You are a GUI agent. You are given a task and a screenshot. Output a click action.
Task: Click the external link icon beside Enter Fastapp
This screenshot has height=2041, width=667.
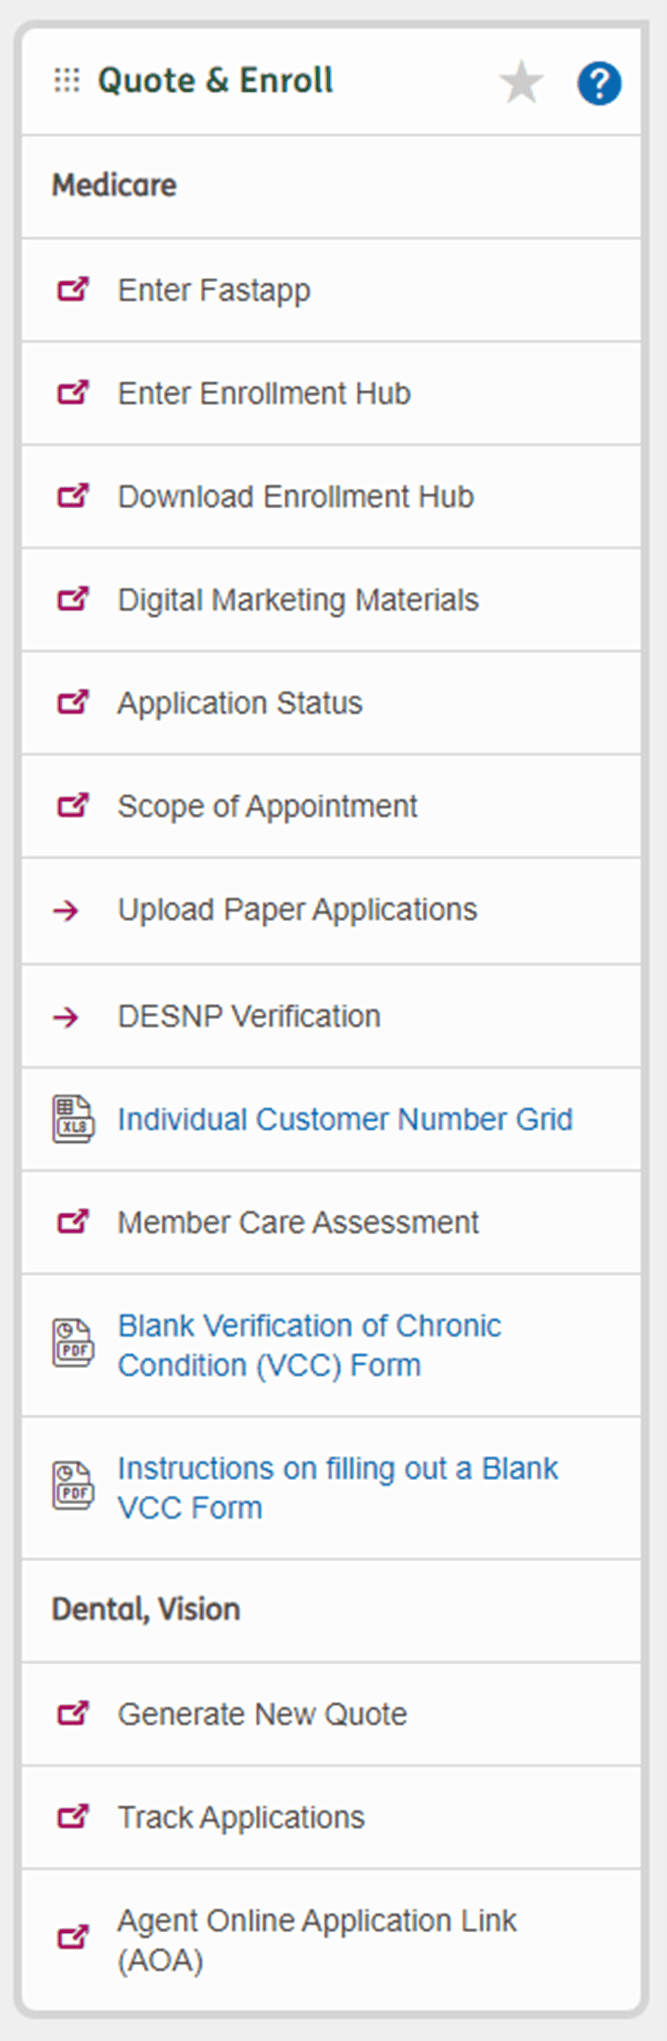click(71, 290)
